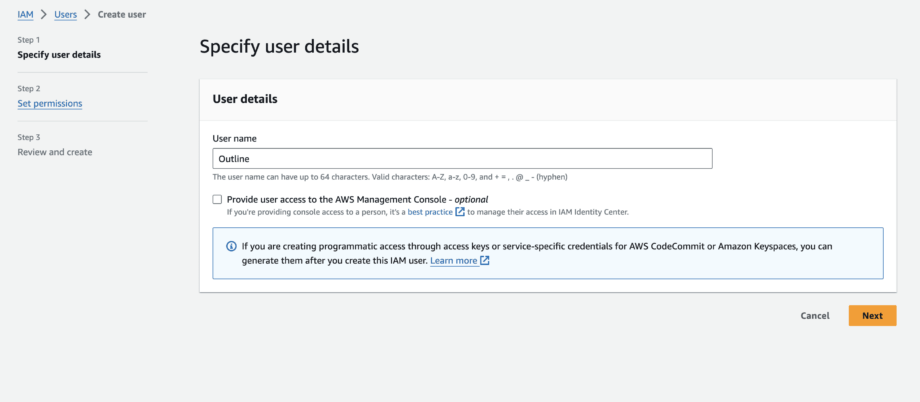
Task: Click Review and create step label
Action: tap(55, 152)
